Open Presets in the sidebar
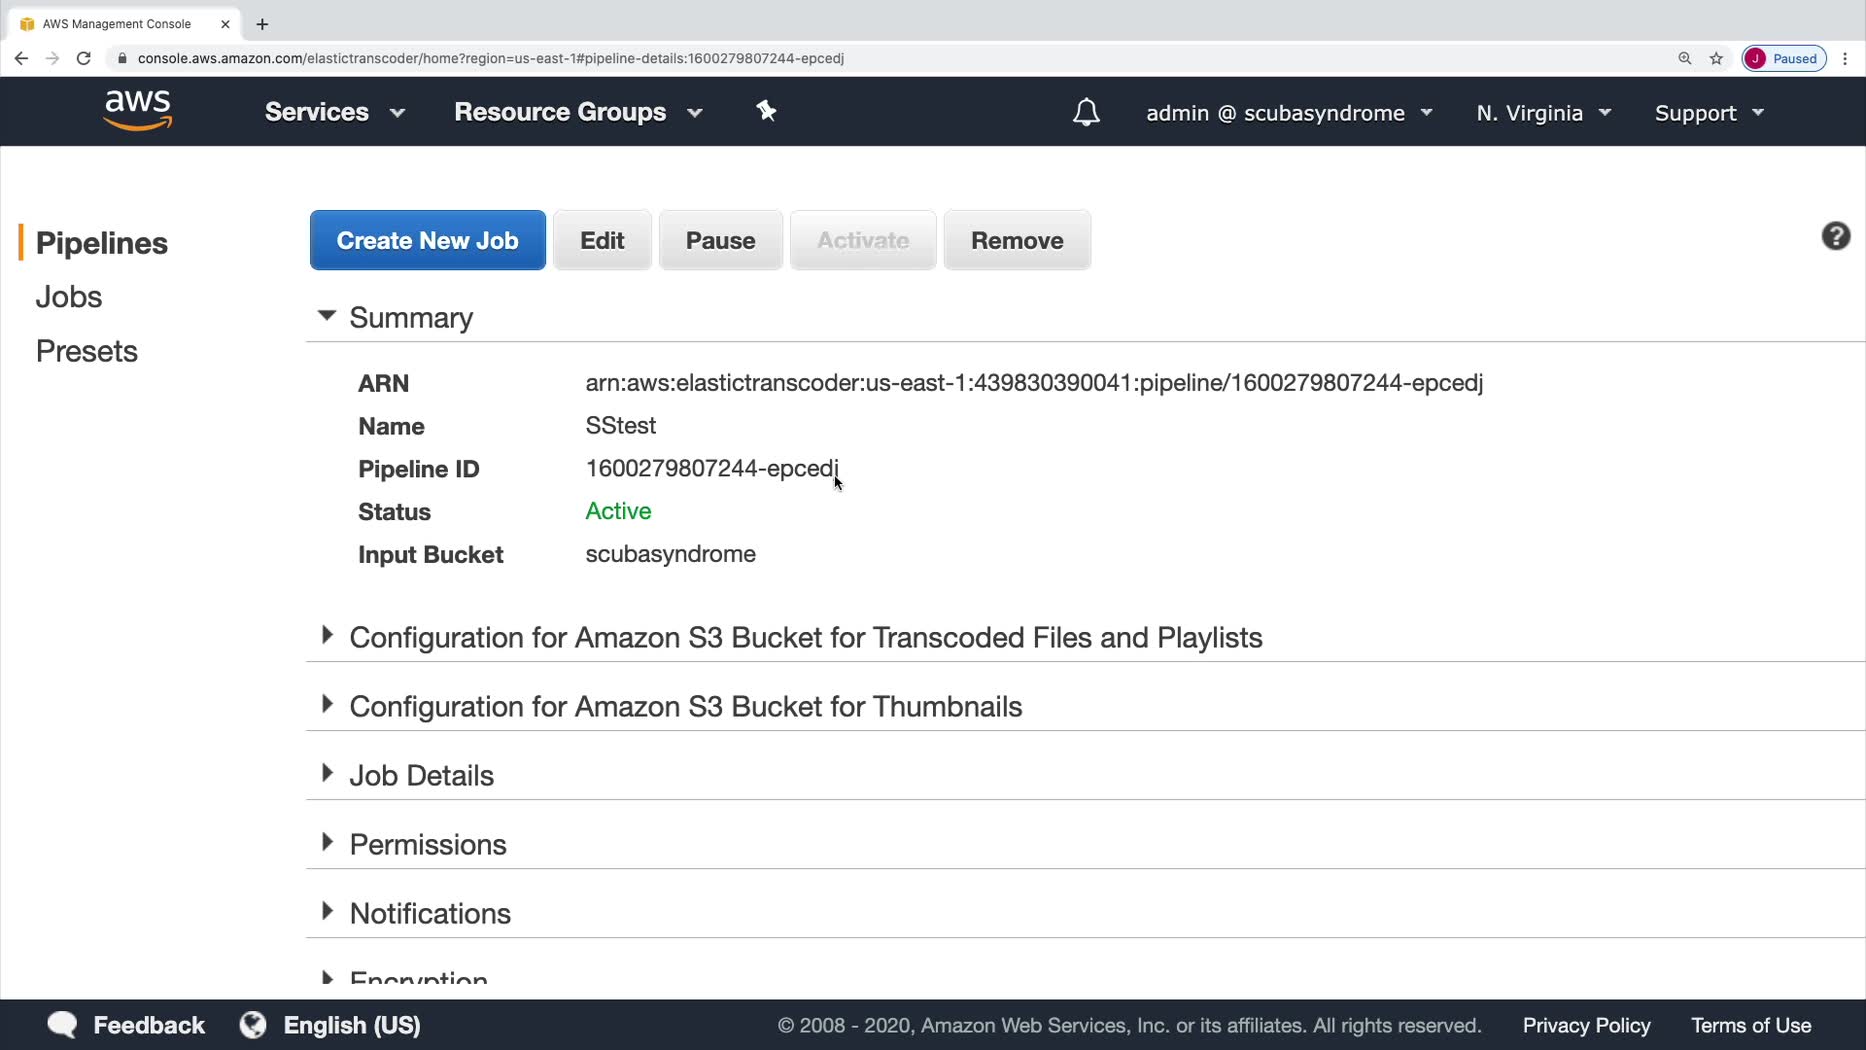Image resolution: width=1866 pixels, height=1050 pixels. click(87, 351)
